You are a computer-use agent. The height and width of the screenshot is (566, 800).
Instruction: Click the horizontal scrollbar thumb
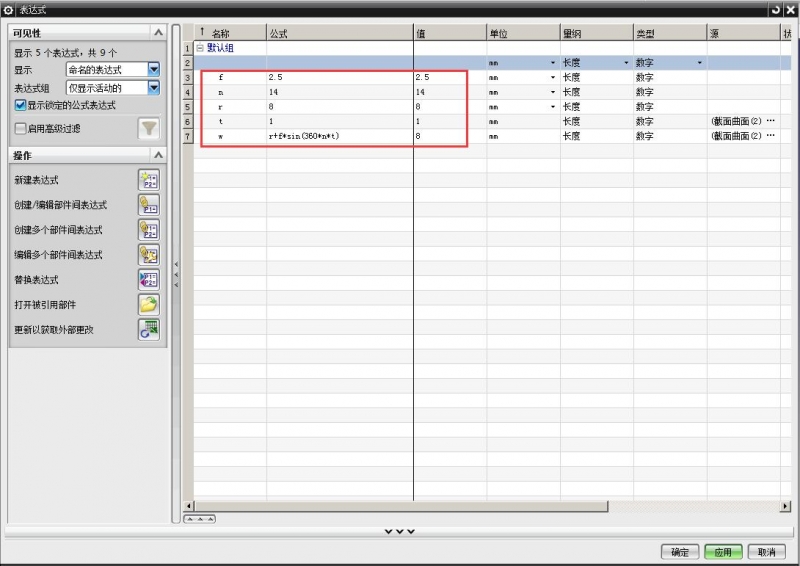coord(401,506)
